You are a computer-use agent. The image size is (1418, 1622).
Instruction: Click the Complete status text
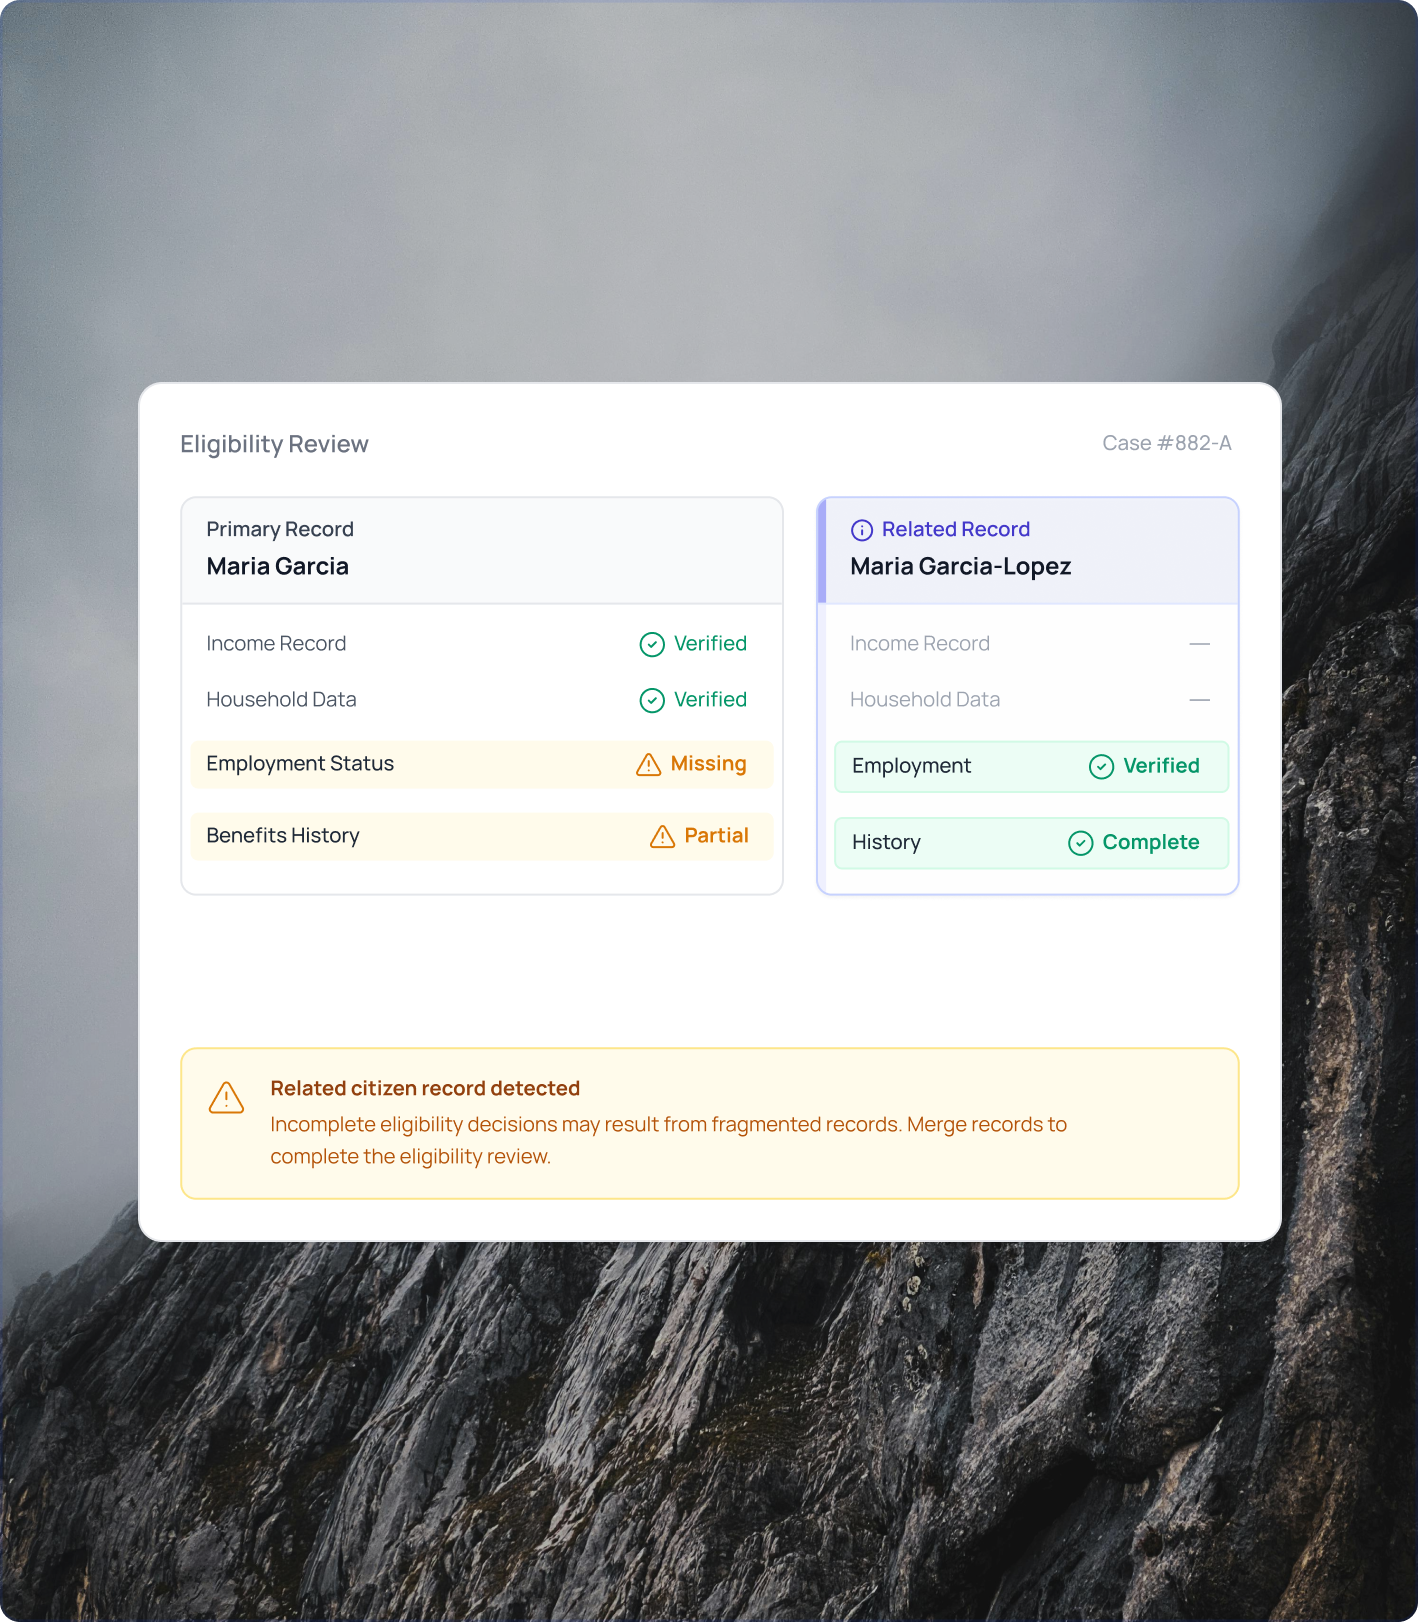[1151, 842]
